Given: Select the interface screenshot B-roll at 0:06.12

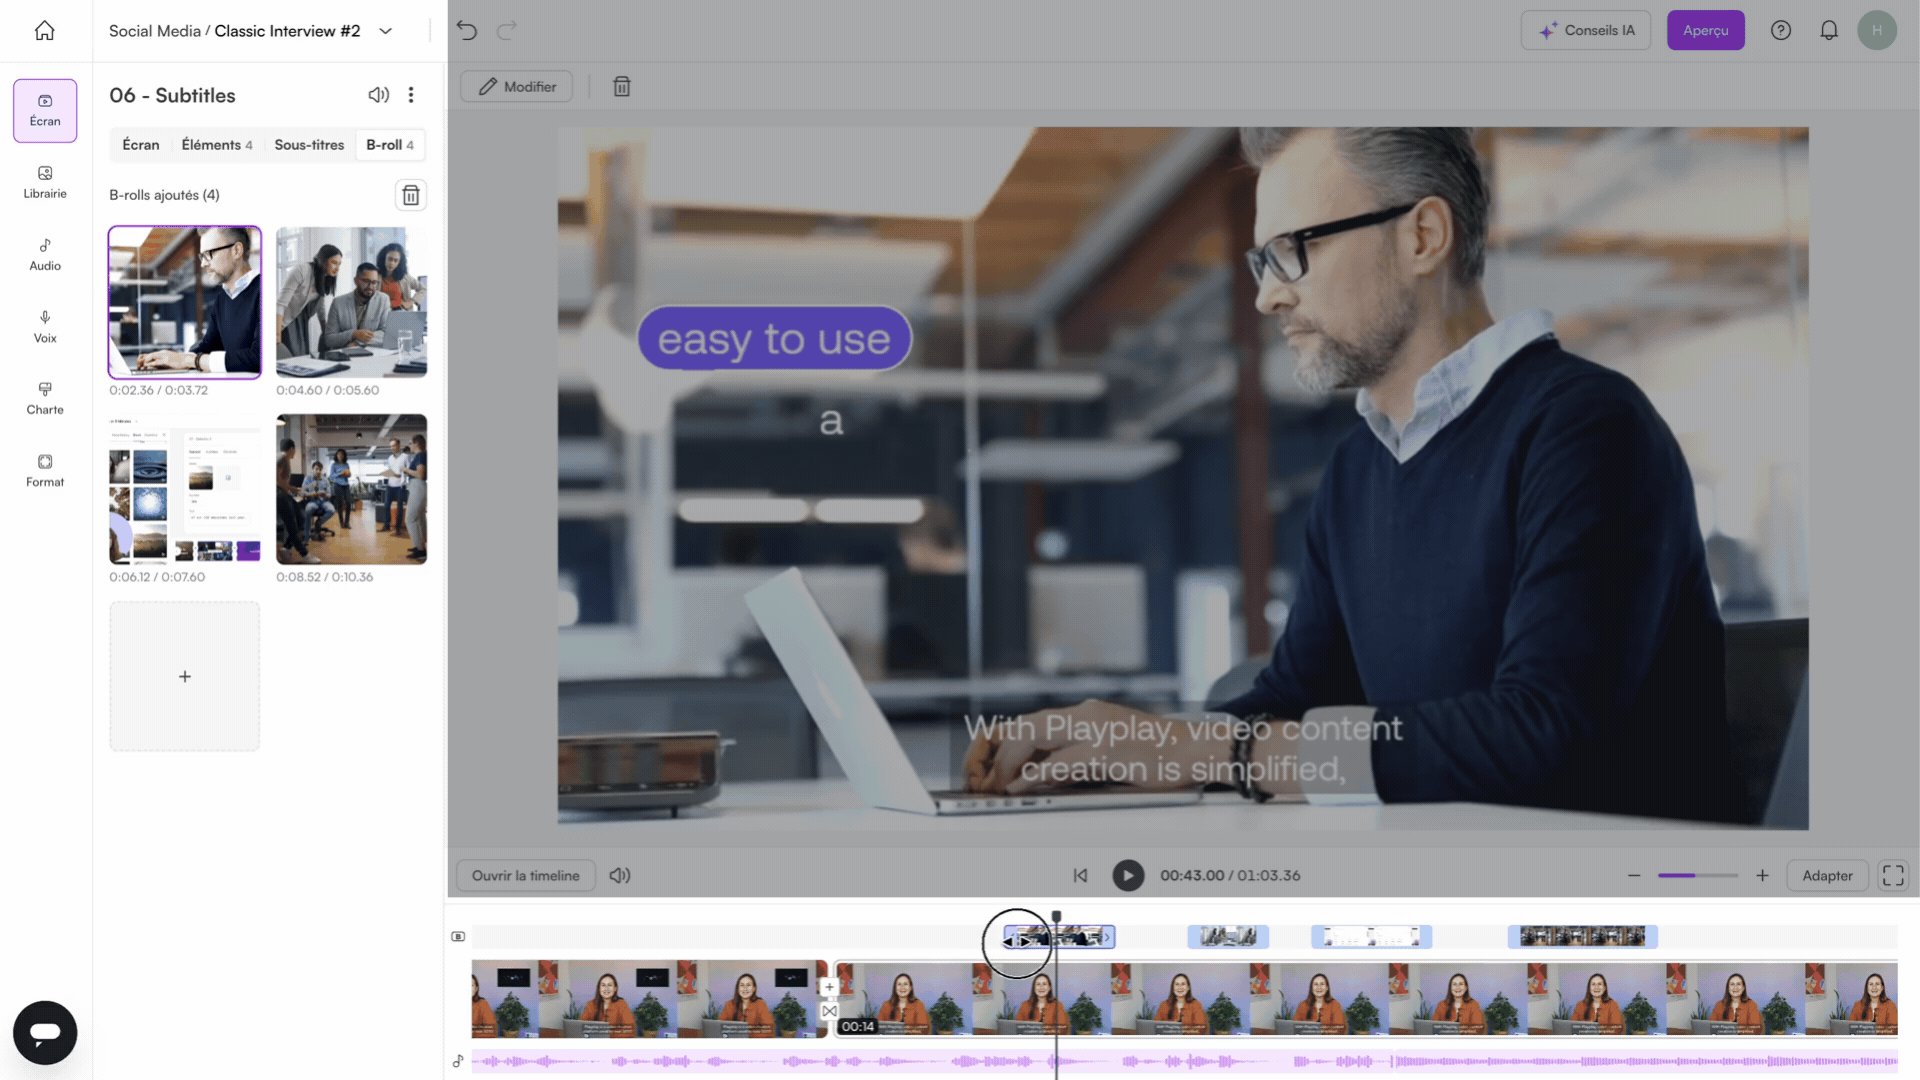Looking at the screenshot, I should click(x=185, y=489).
